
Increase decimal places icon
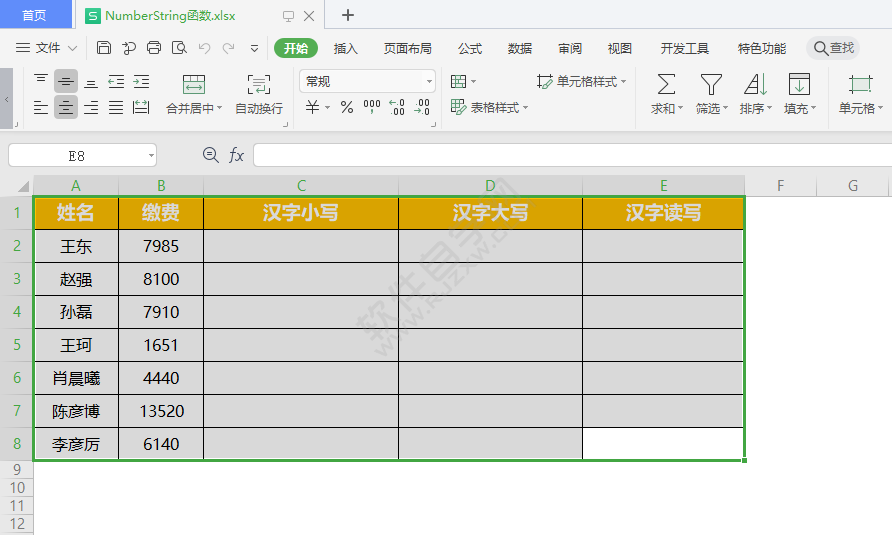point(397,107)
